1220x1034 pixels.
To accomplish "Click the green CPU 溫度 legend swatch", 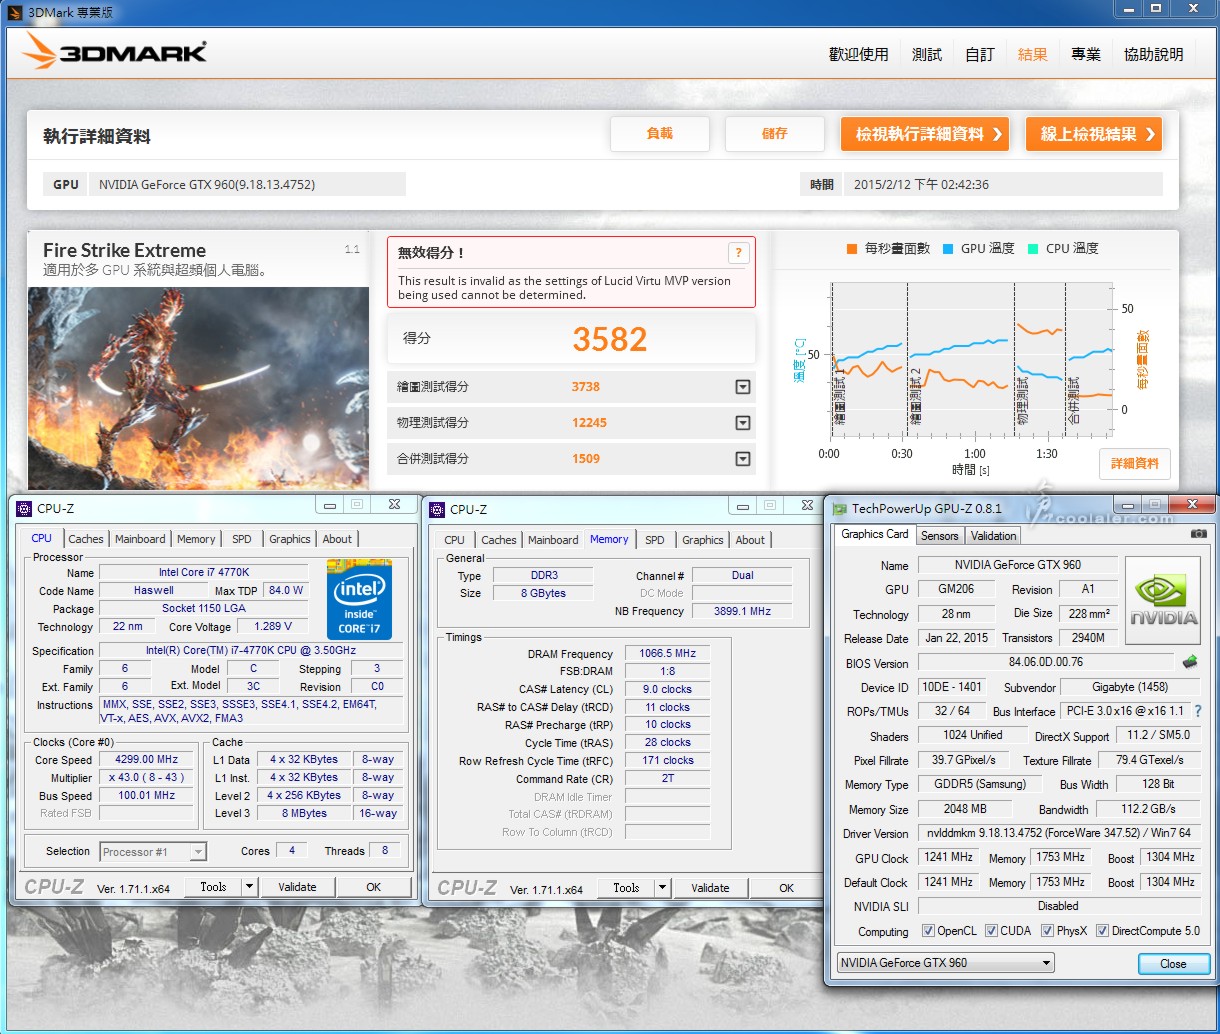I will (1032, 249).
